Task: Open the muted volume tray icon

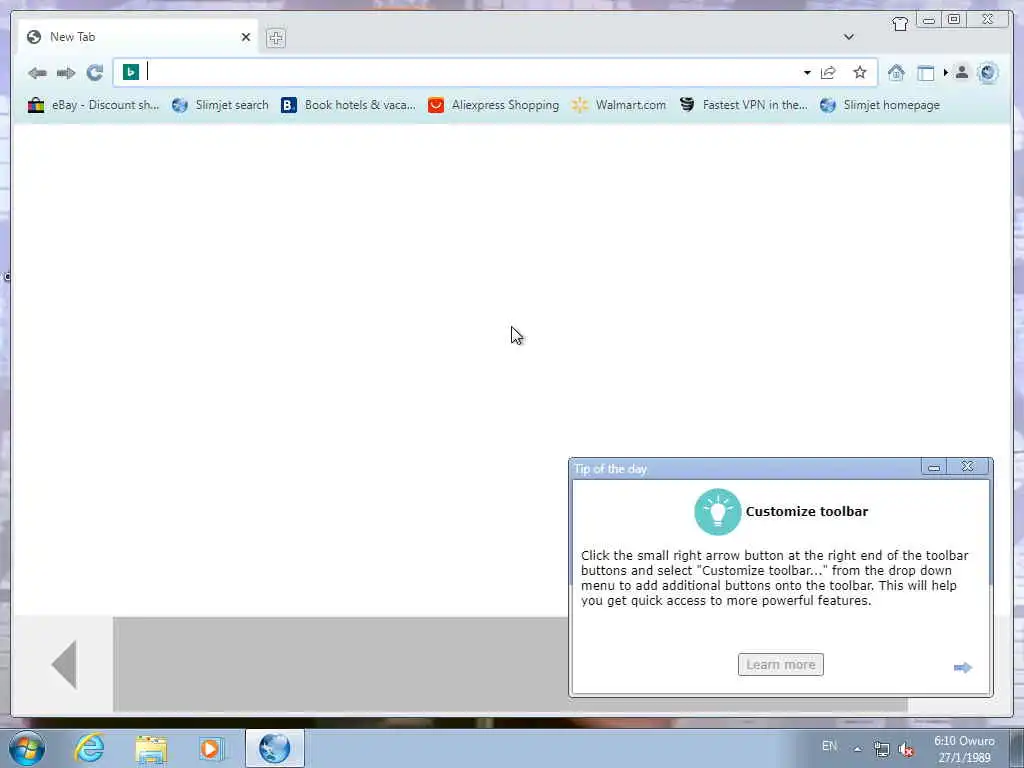Action: [906, 749]
